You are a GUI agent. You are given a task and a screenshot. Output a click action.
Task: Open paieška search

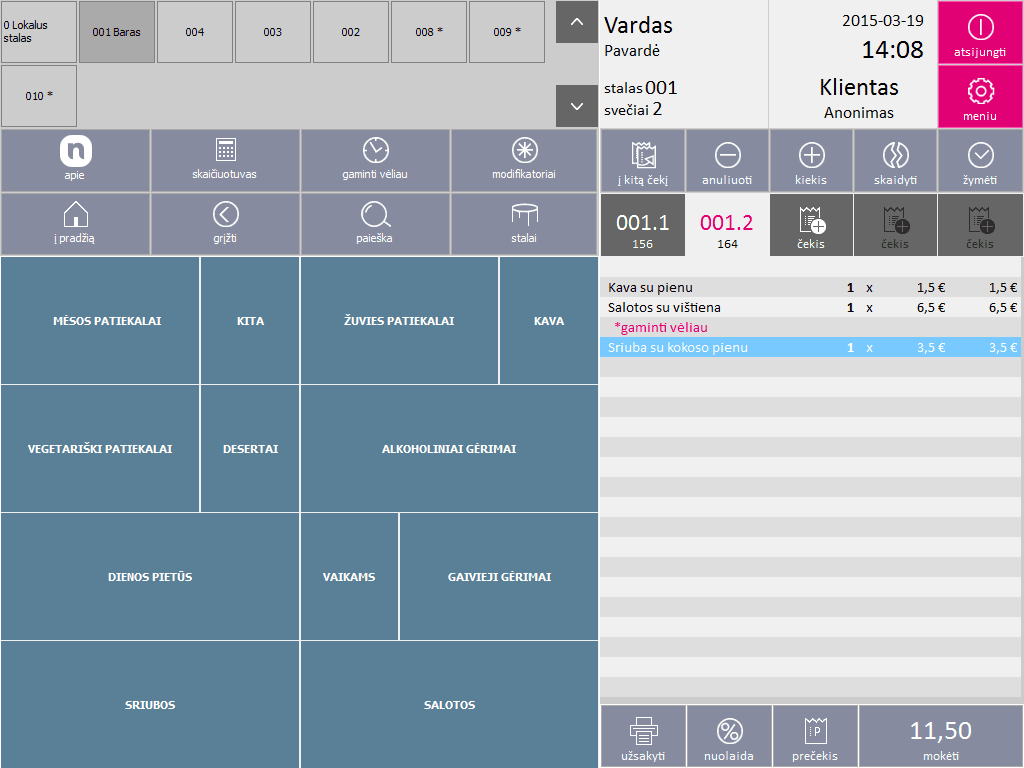pos(375,224)
